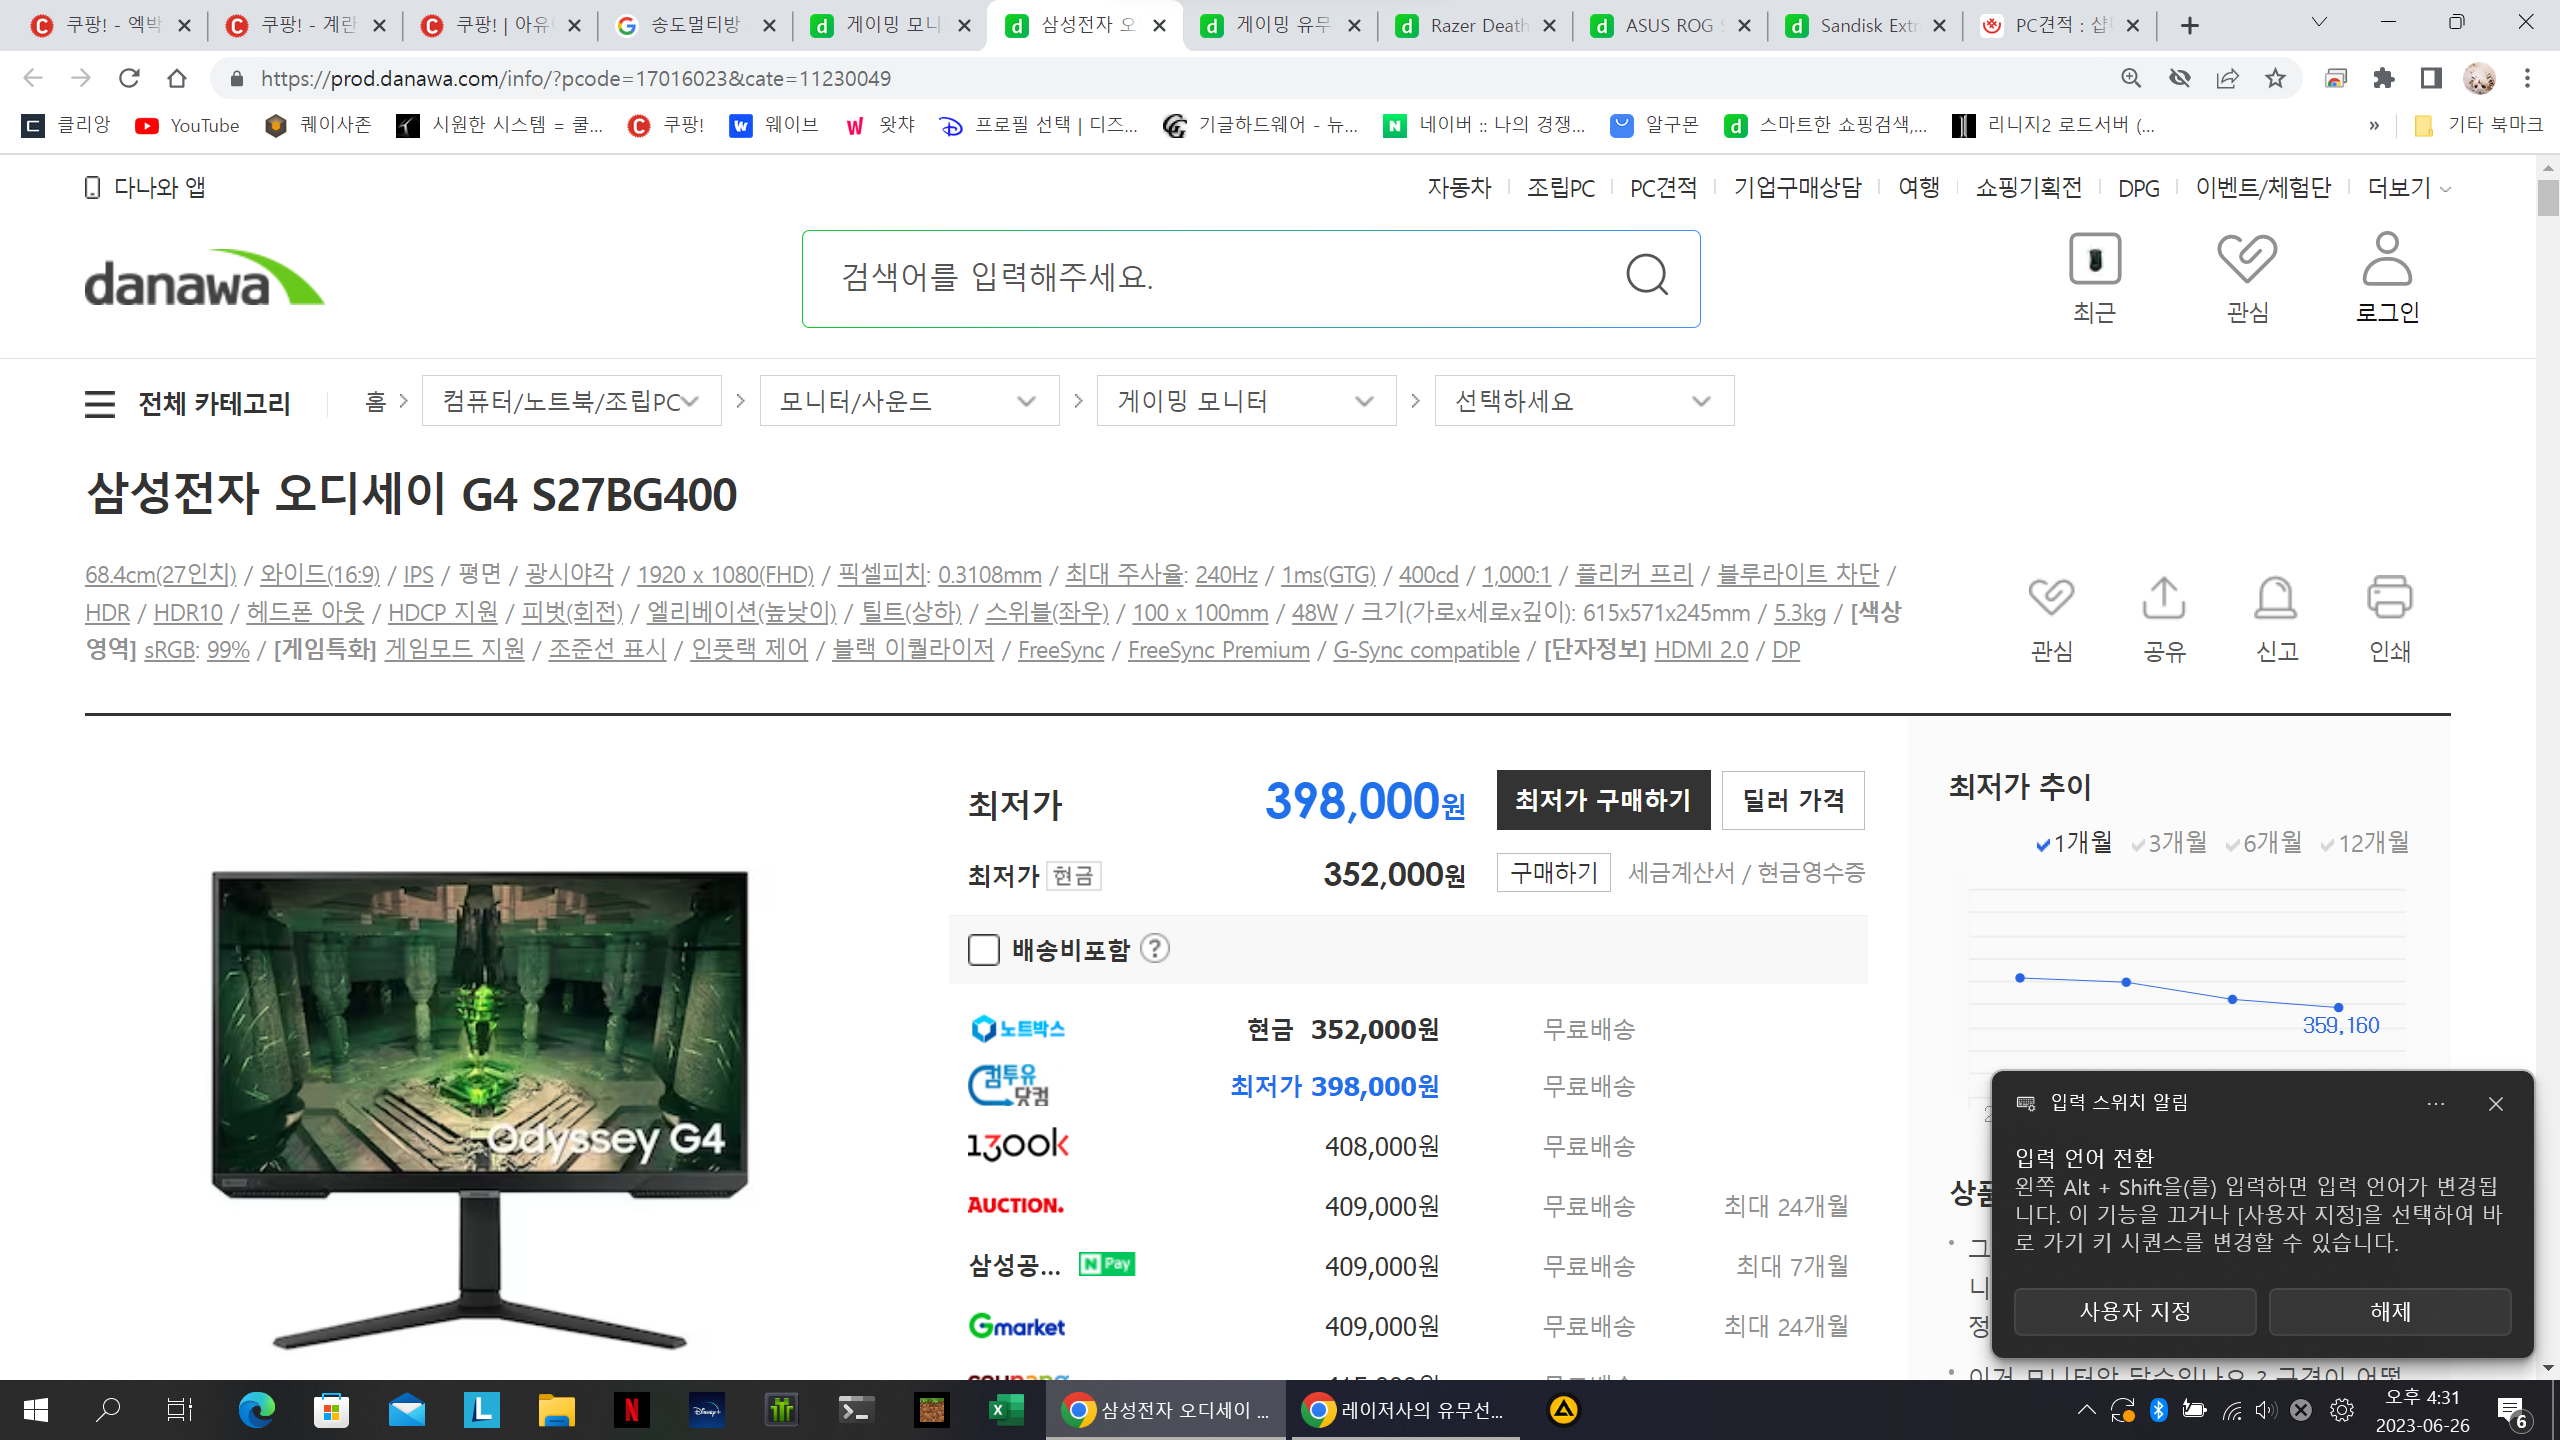2560x1440 pixels.
Task: Open the Chrome tab search chevron
Action: [x=2319, y=22]
